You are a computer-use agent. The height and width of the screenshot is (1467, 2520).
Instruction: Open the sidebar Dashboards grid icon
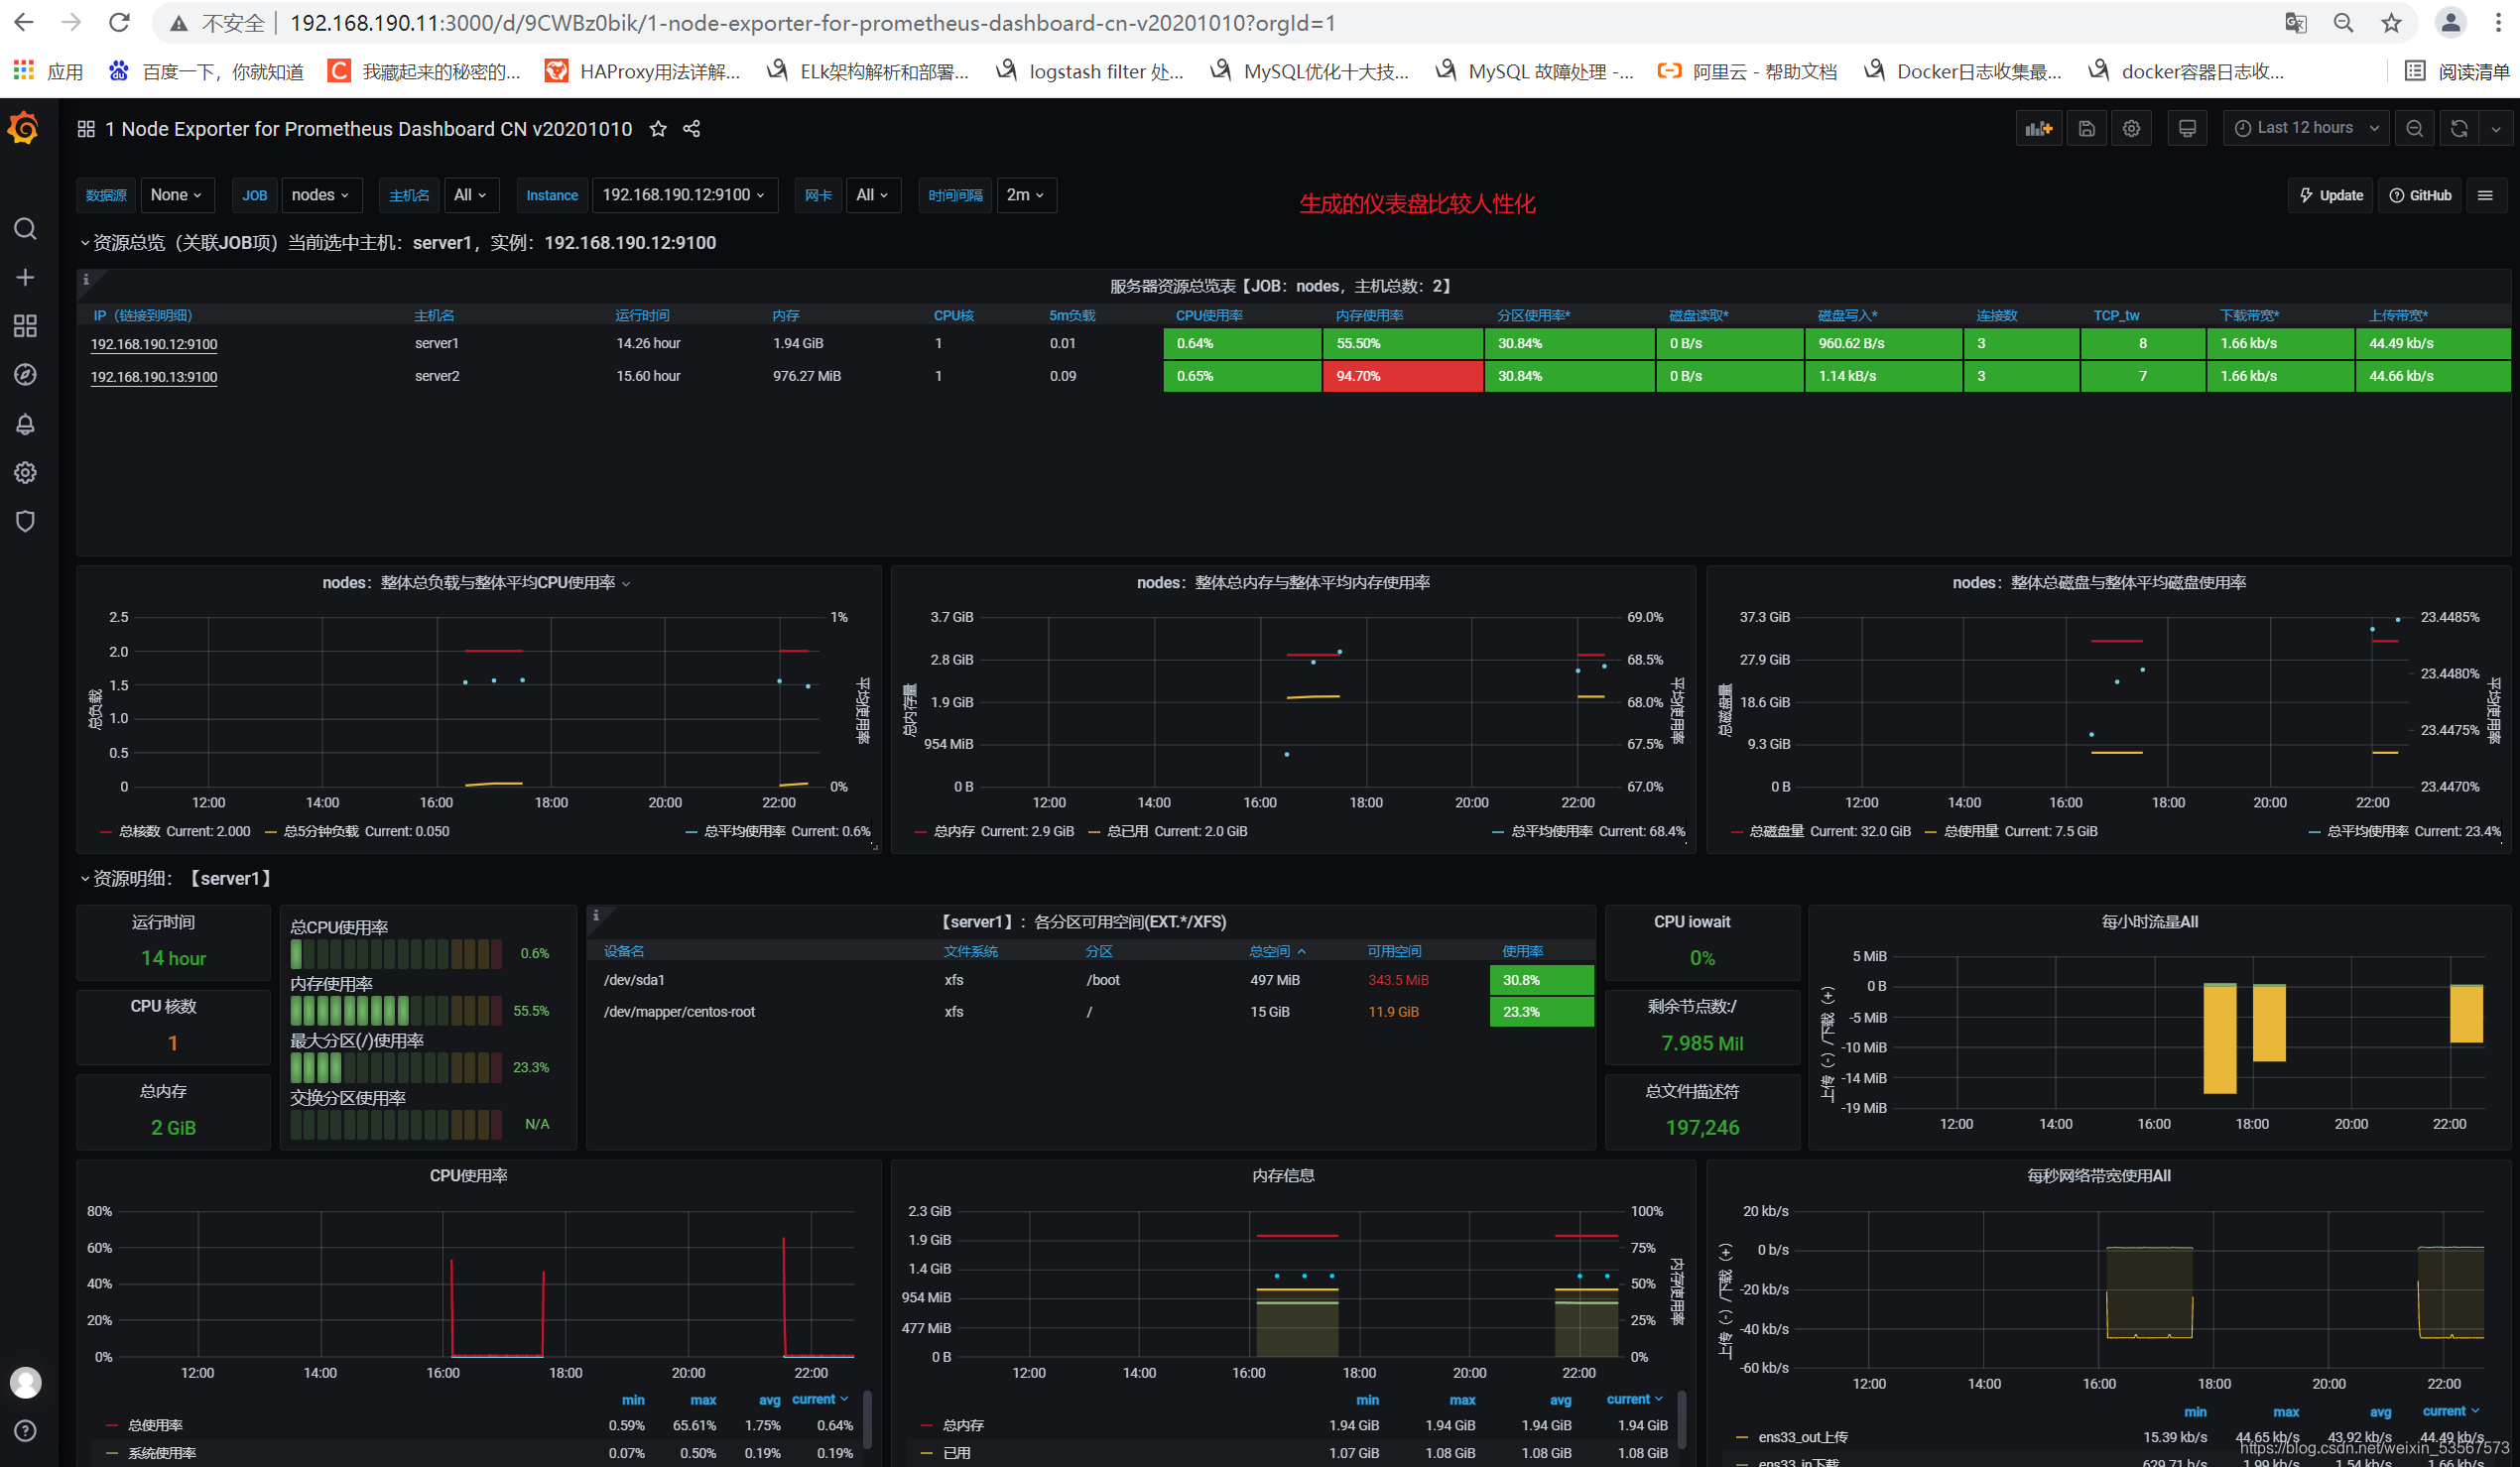click(25, 326)
